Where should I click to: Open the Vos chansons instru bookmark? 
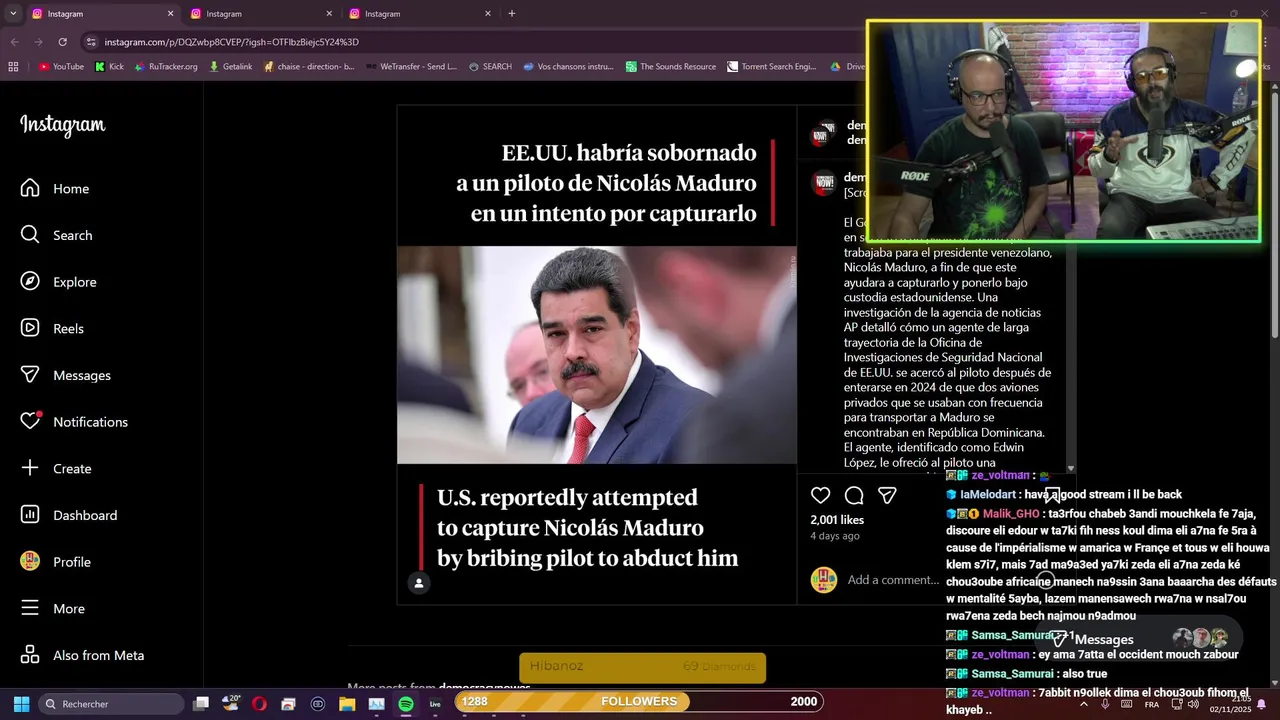568,67
